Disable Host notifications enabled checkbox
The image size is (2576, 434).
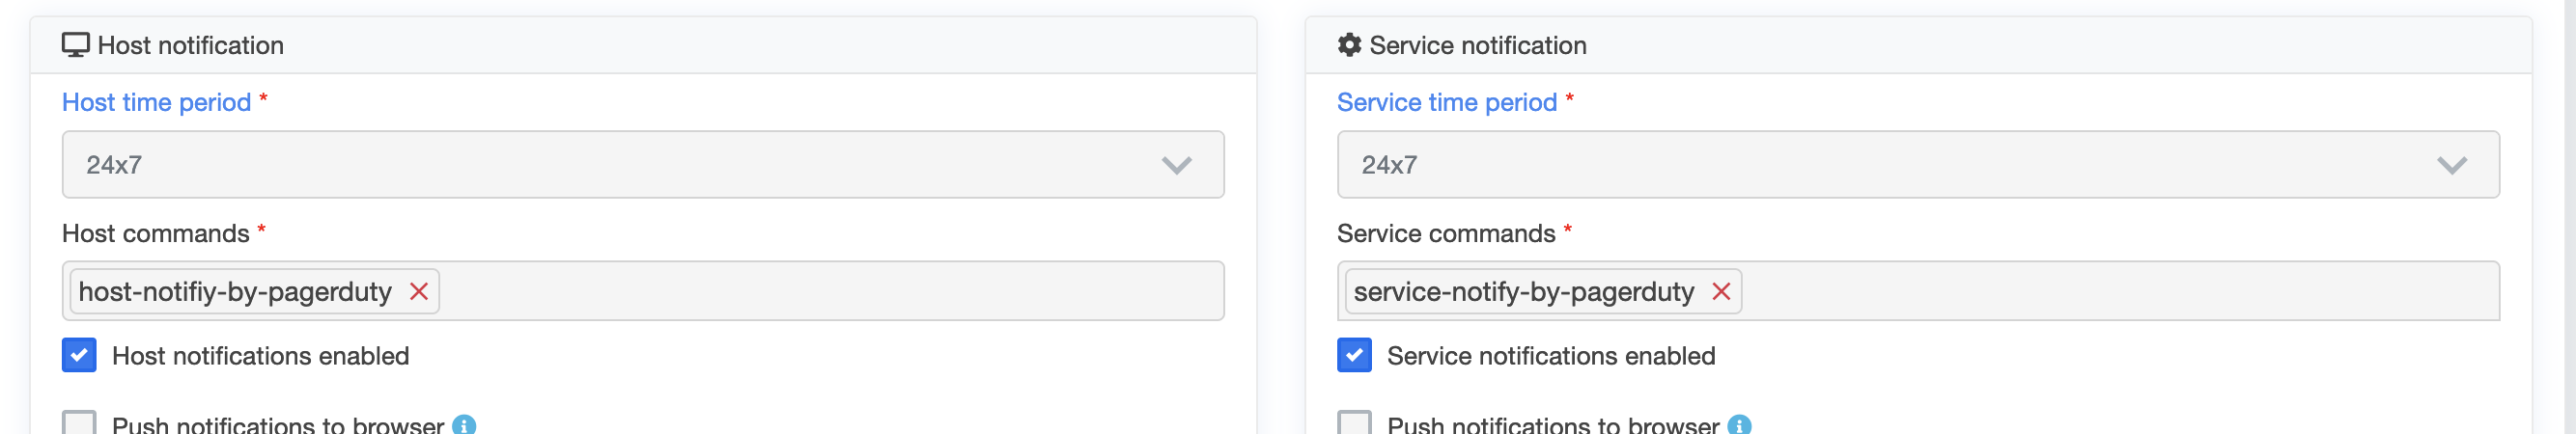pos(79,355)
